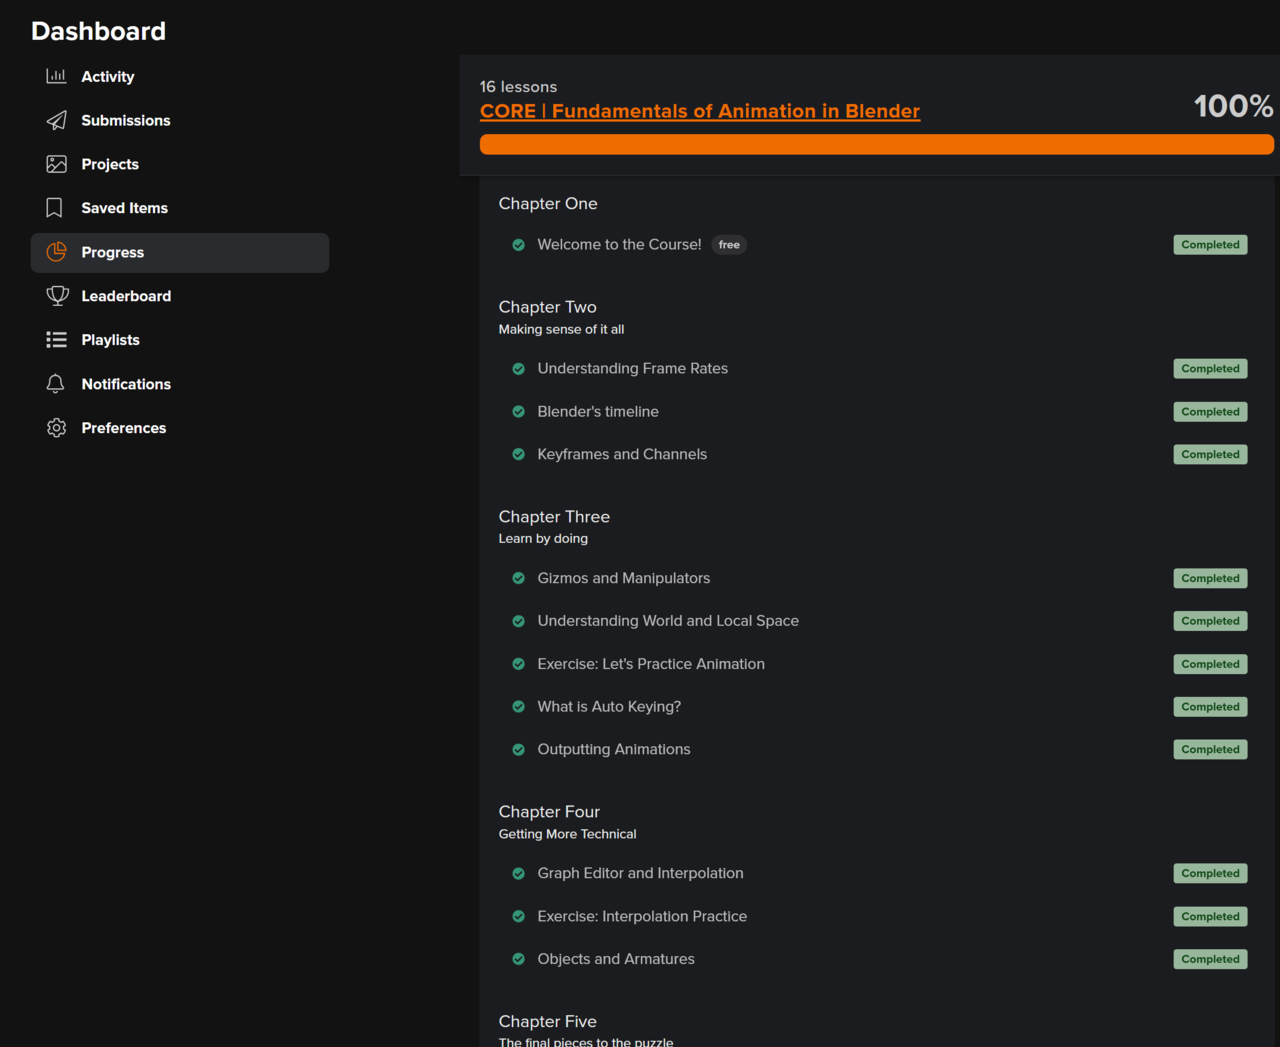Toggle checkmark beside Outputting Animations lesson
The image size is (1280, 1047).
click(x=518, y=750)
